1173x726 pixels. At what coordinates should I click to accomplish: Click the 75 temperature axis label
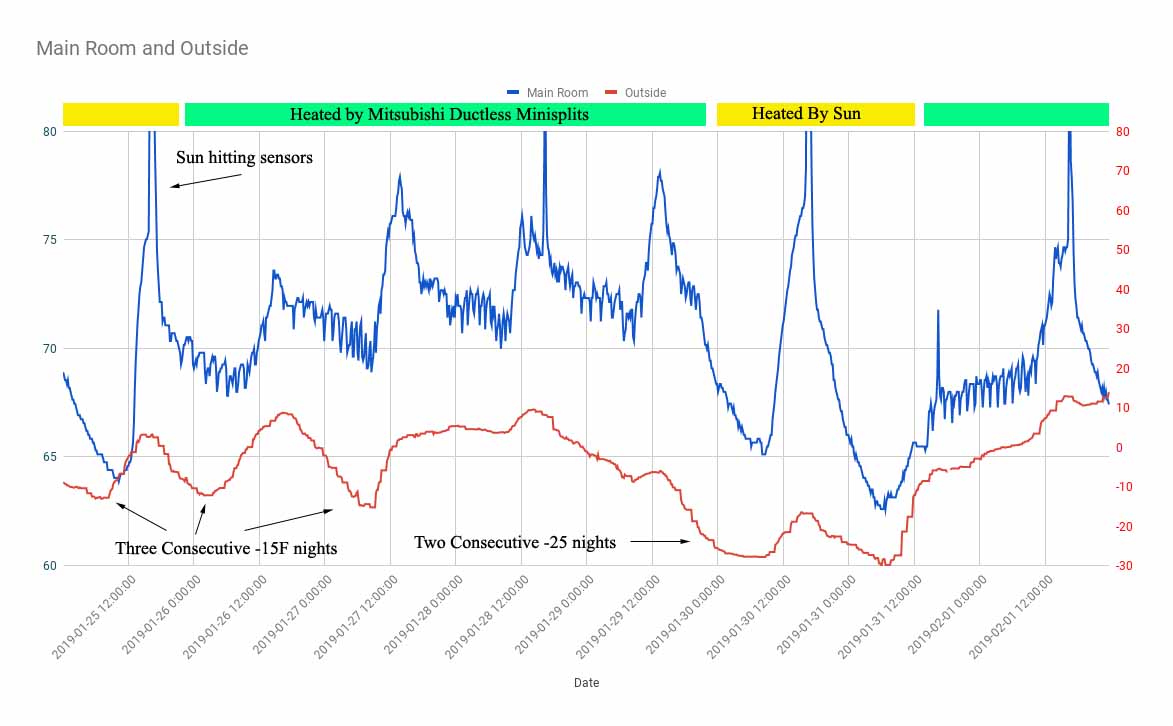[49, 240]
